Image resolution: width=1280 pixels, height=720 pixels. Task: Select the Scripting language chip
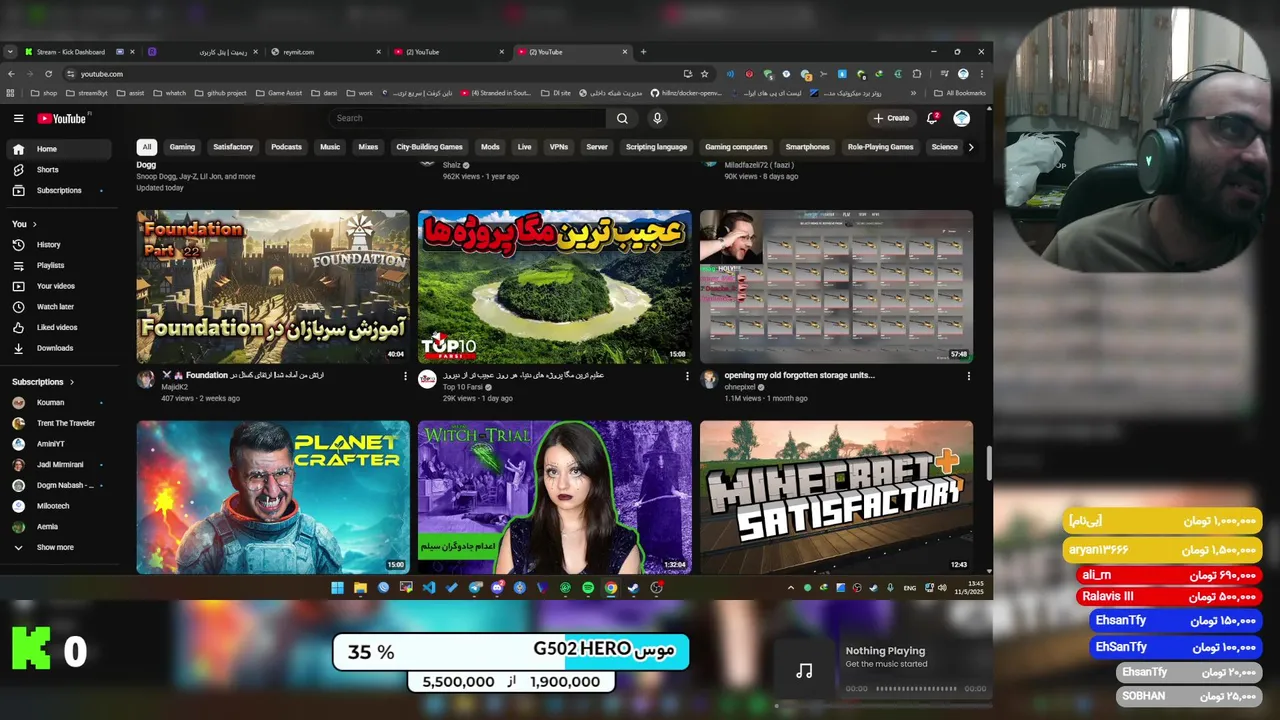pos(656,147)
